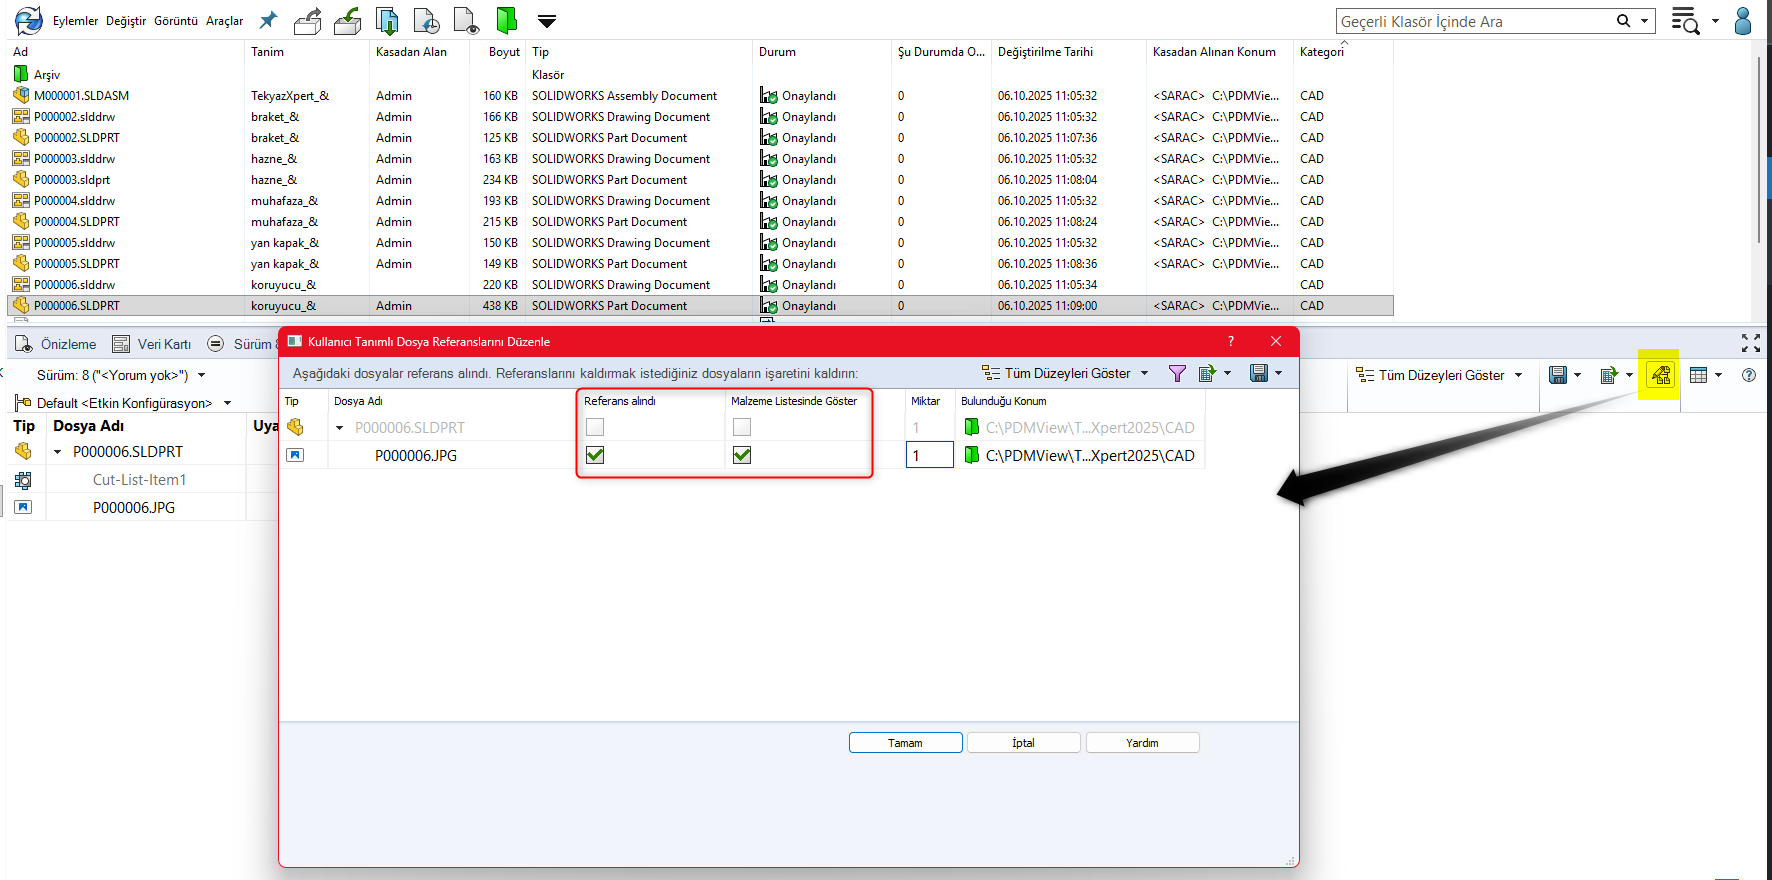Toggle Referans alındı checkbox for P000006.SLDPRT row

point(595,427)
